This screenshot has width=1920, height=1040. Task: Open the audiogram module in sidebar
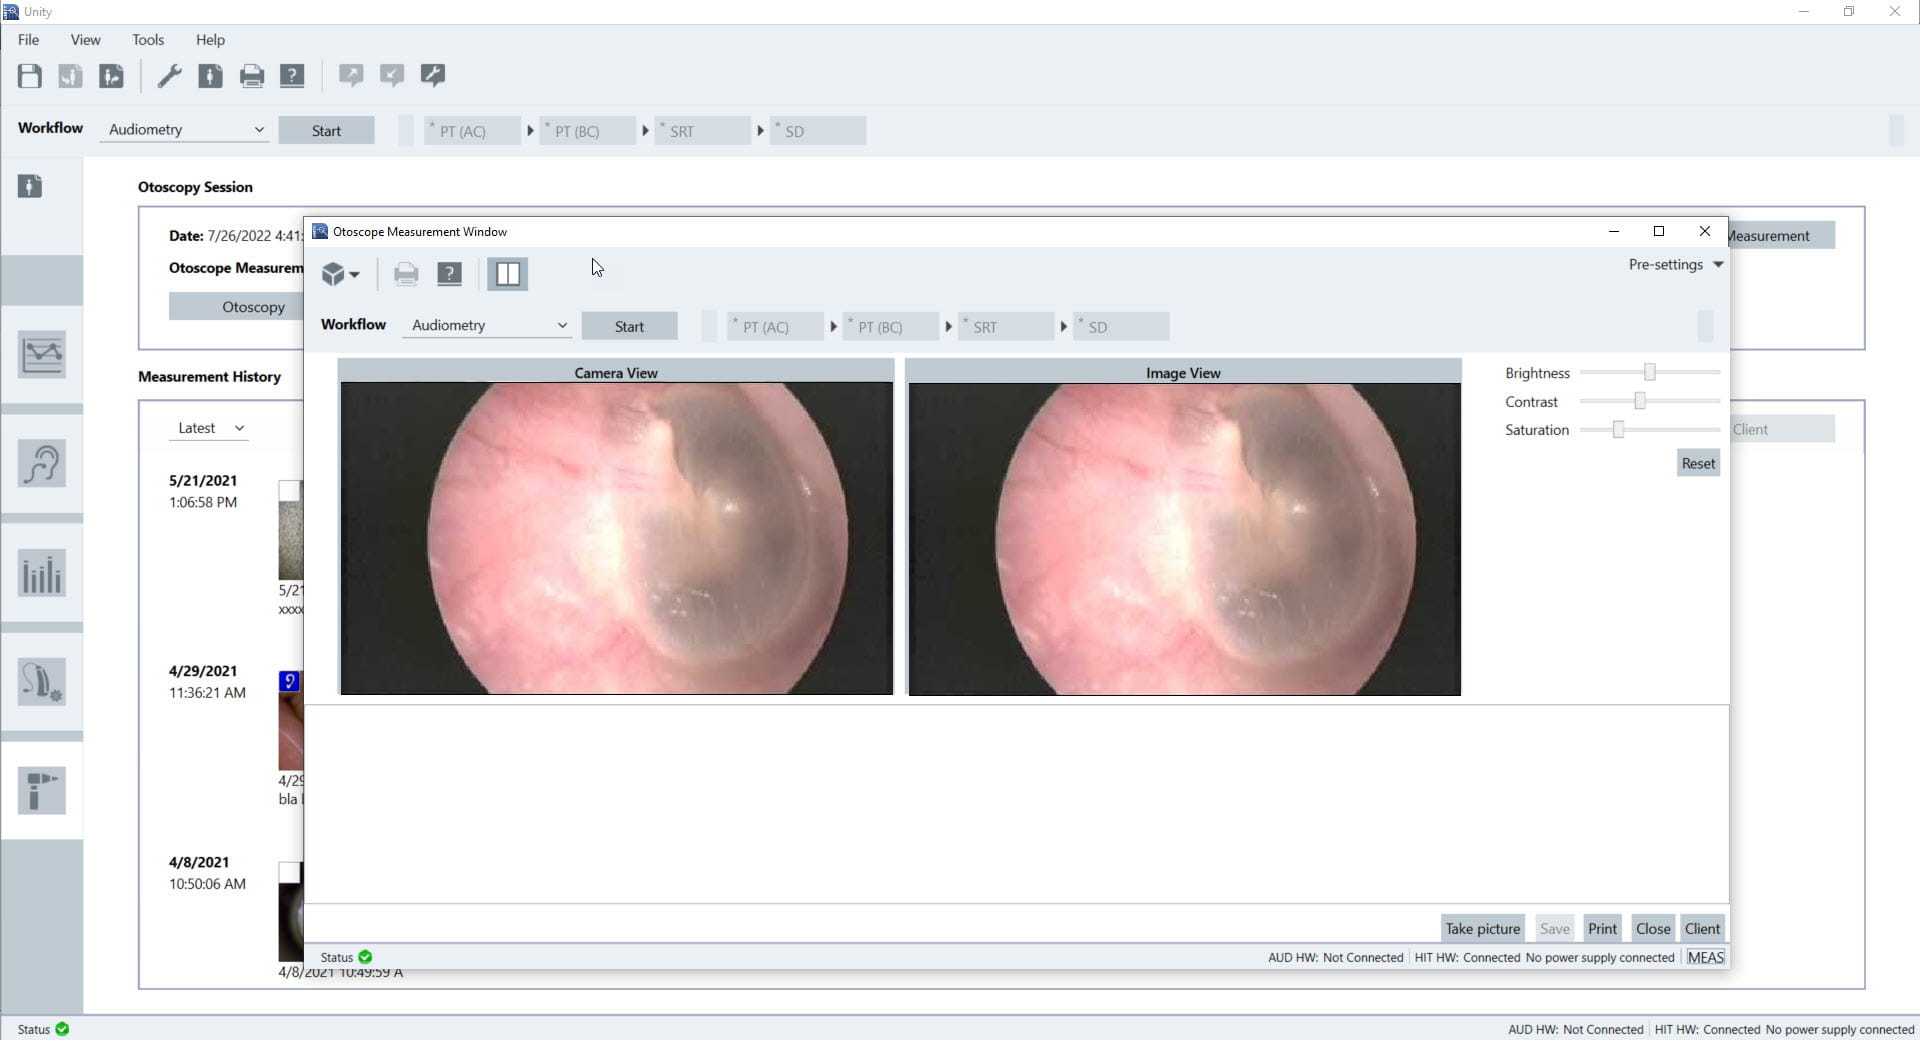pos(42,354)
